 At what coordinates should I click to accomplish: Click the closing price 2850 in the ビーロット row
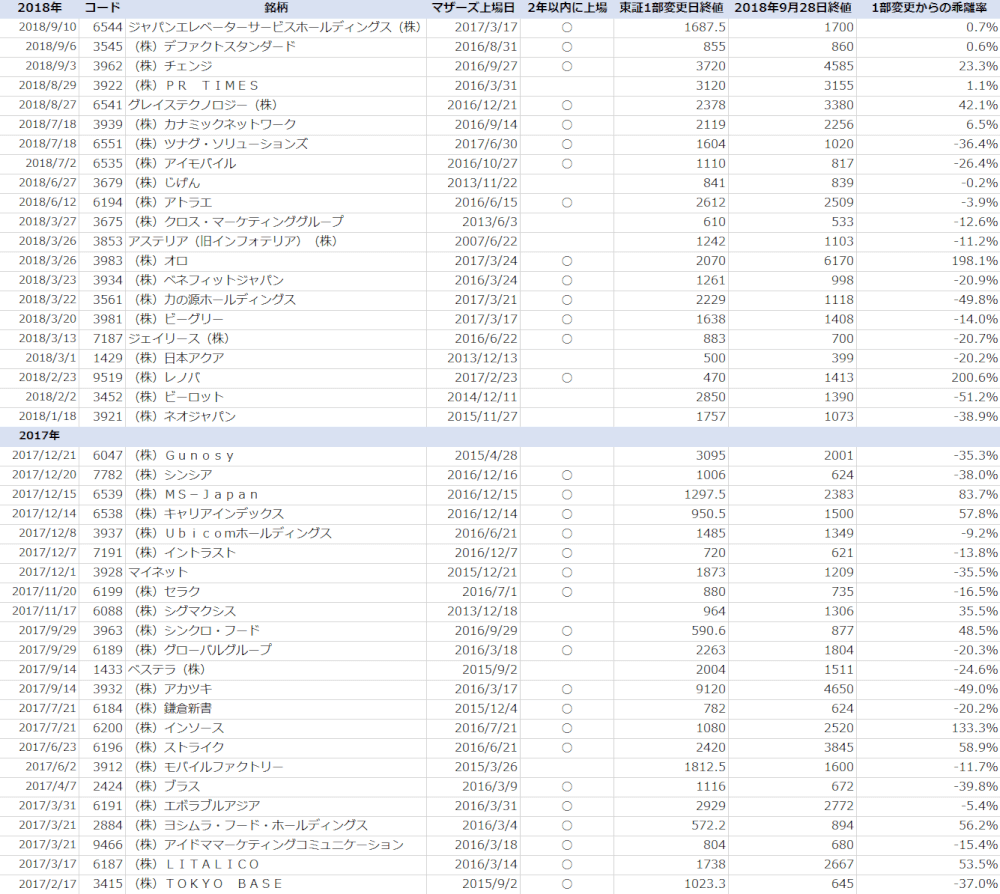click(x=710, y=397)
